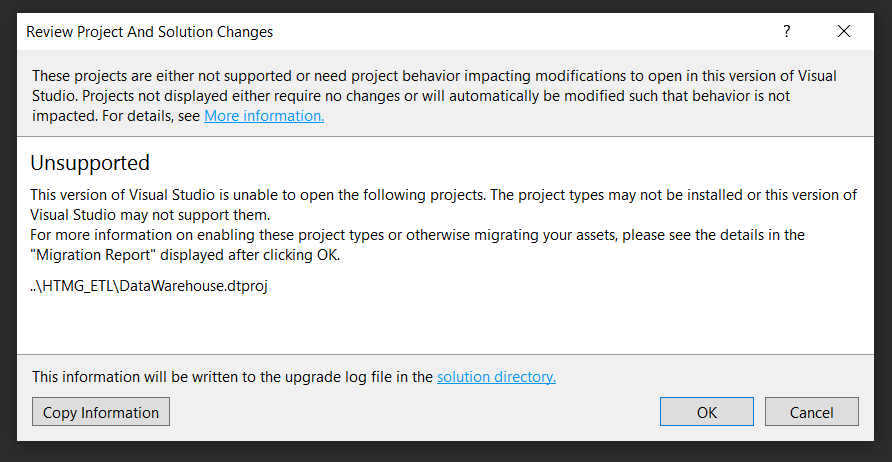Open the solution directory link
The image size is (892, 462).
pos(496,377)
